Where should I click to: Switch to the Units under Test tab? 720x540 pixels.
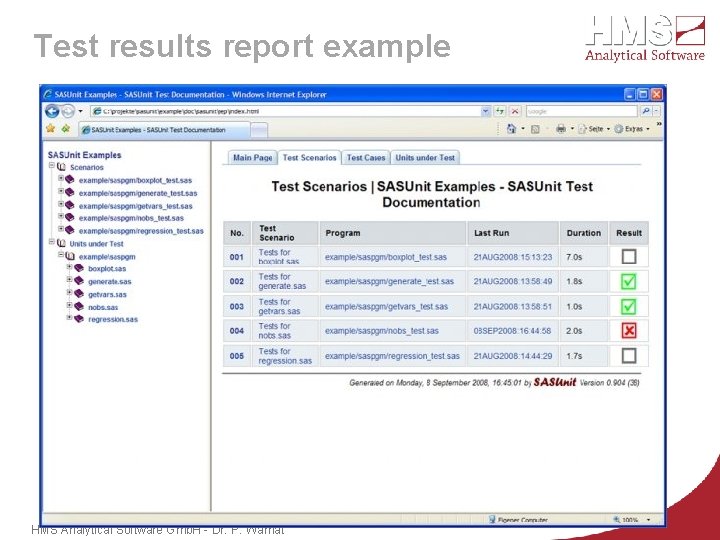pyautogui.click(x=425, y=158)
